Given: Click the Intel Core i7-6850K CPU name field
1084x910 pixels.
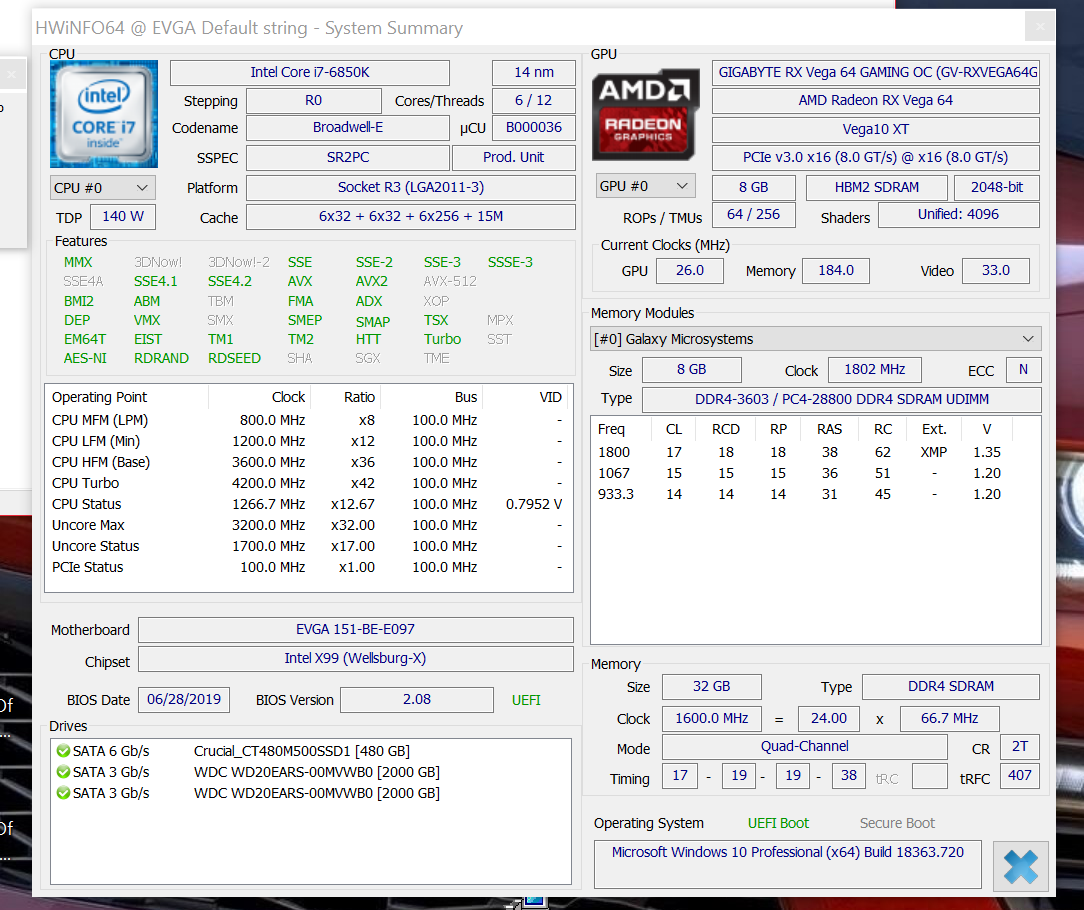Looking at the screenshot, I should coord(310,73).
